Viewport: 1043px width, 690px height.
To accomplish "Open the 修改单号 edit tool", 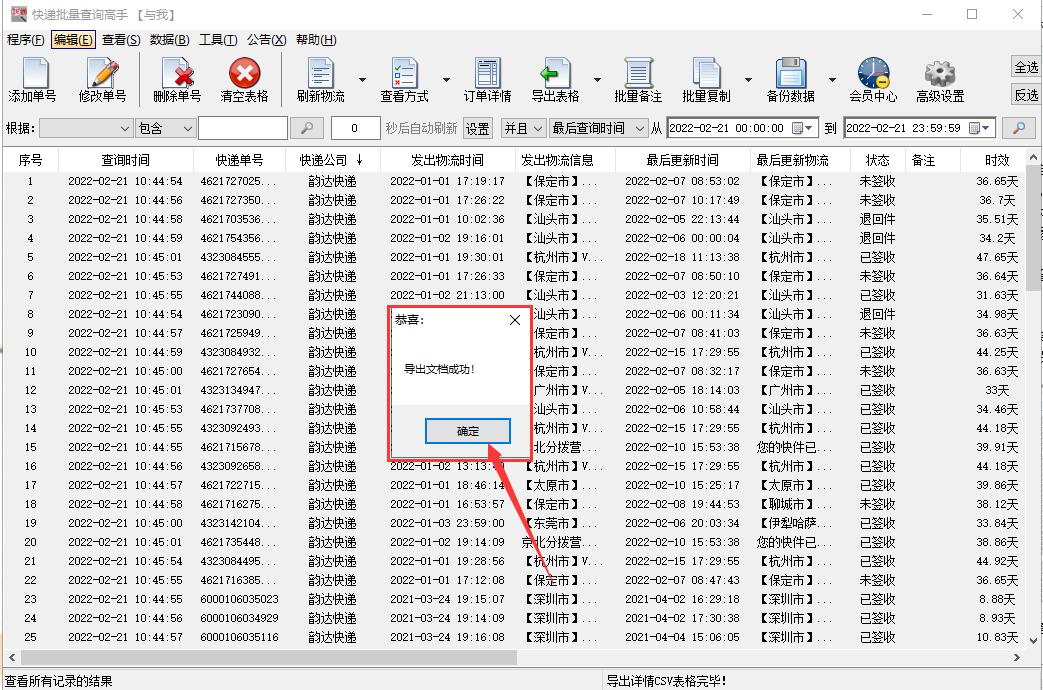I will pos(102,79).
